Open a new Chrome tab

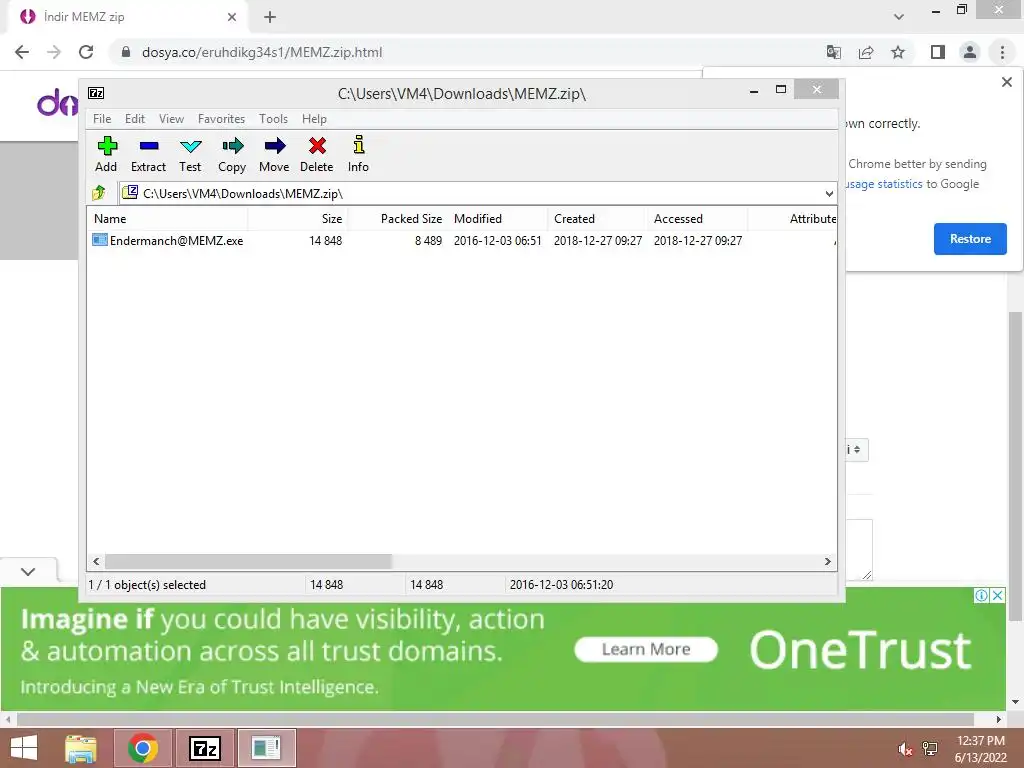click(270, 17)
